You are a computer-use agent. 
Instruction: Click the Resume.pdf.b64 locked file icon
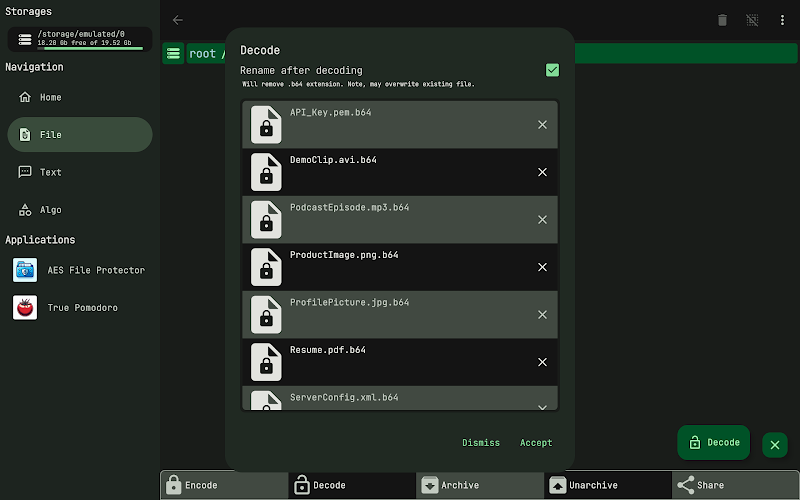click(x=266, y=362)
